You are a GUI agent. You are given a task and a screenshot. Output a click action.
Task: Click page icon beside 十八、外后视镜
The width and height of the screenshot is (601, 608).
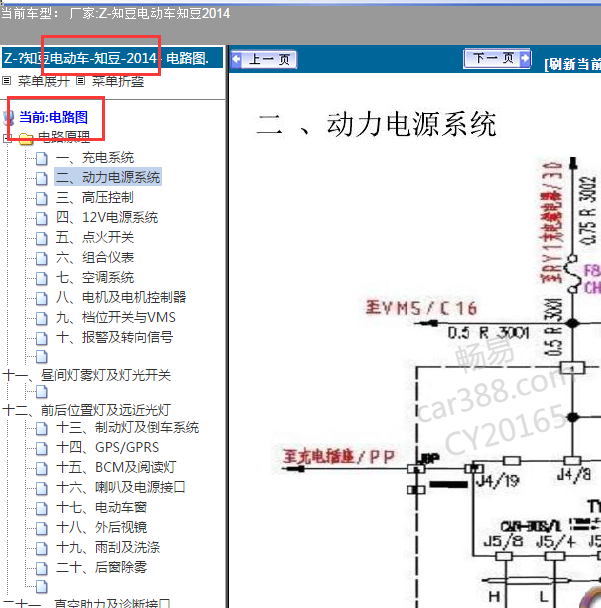[41, 528]
